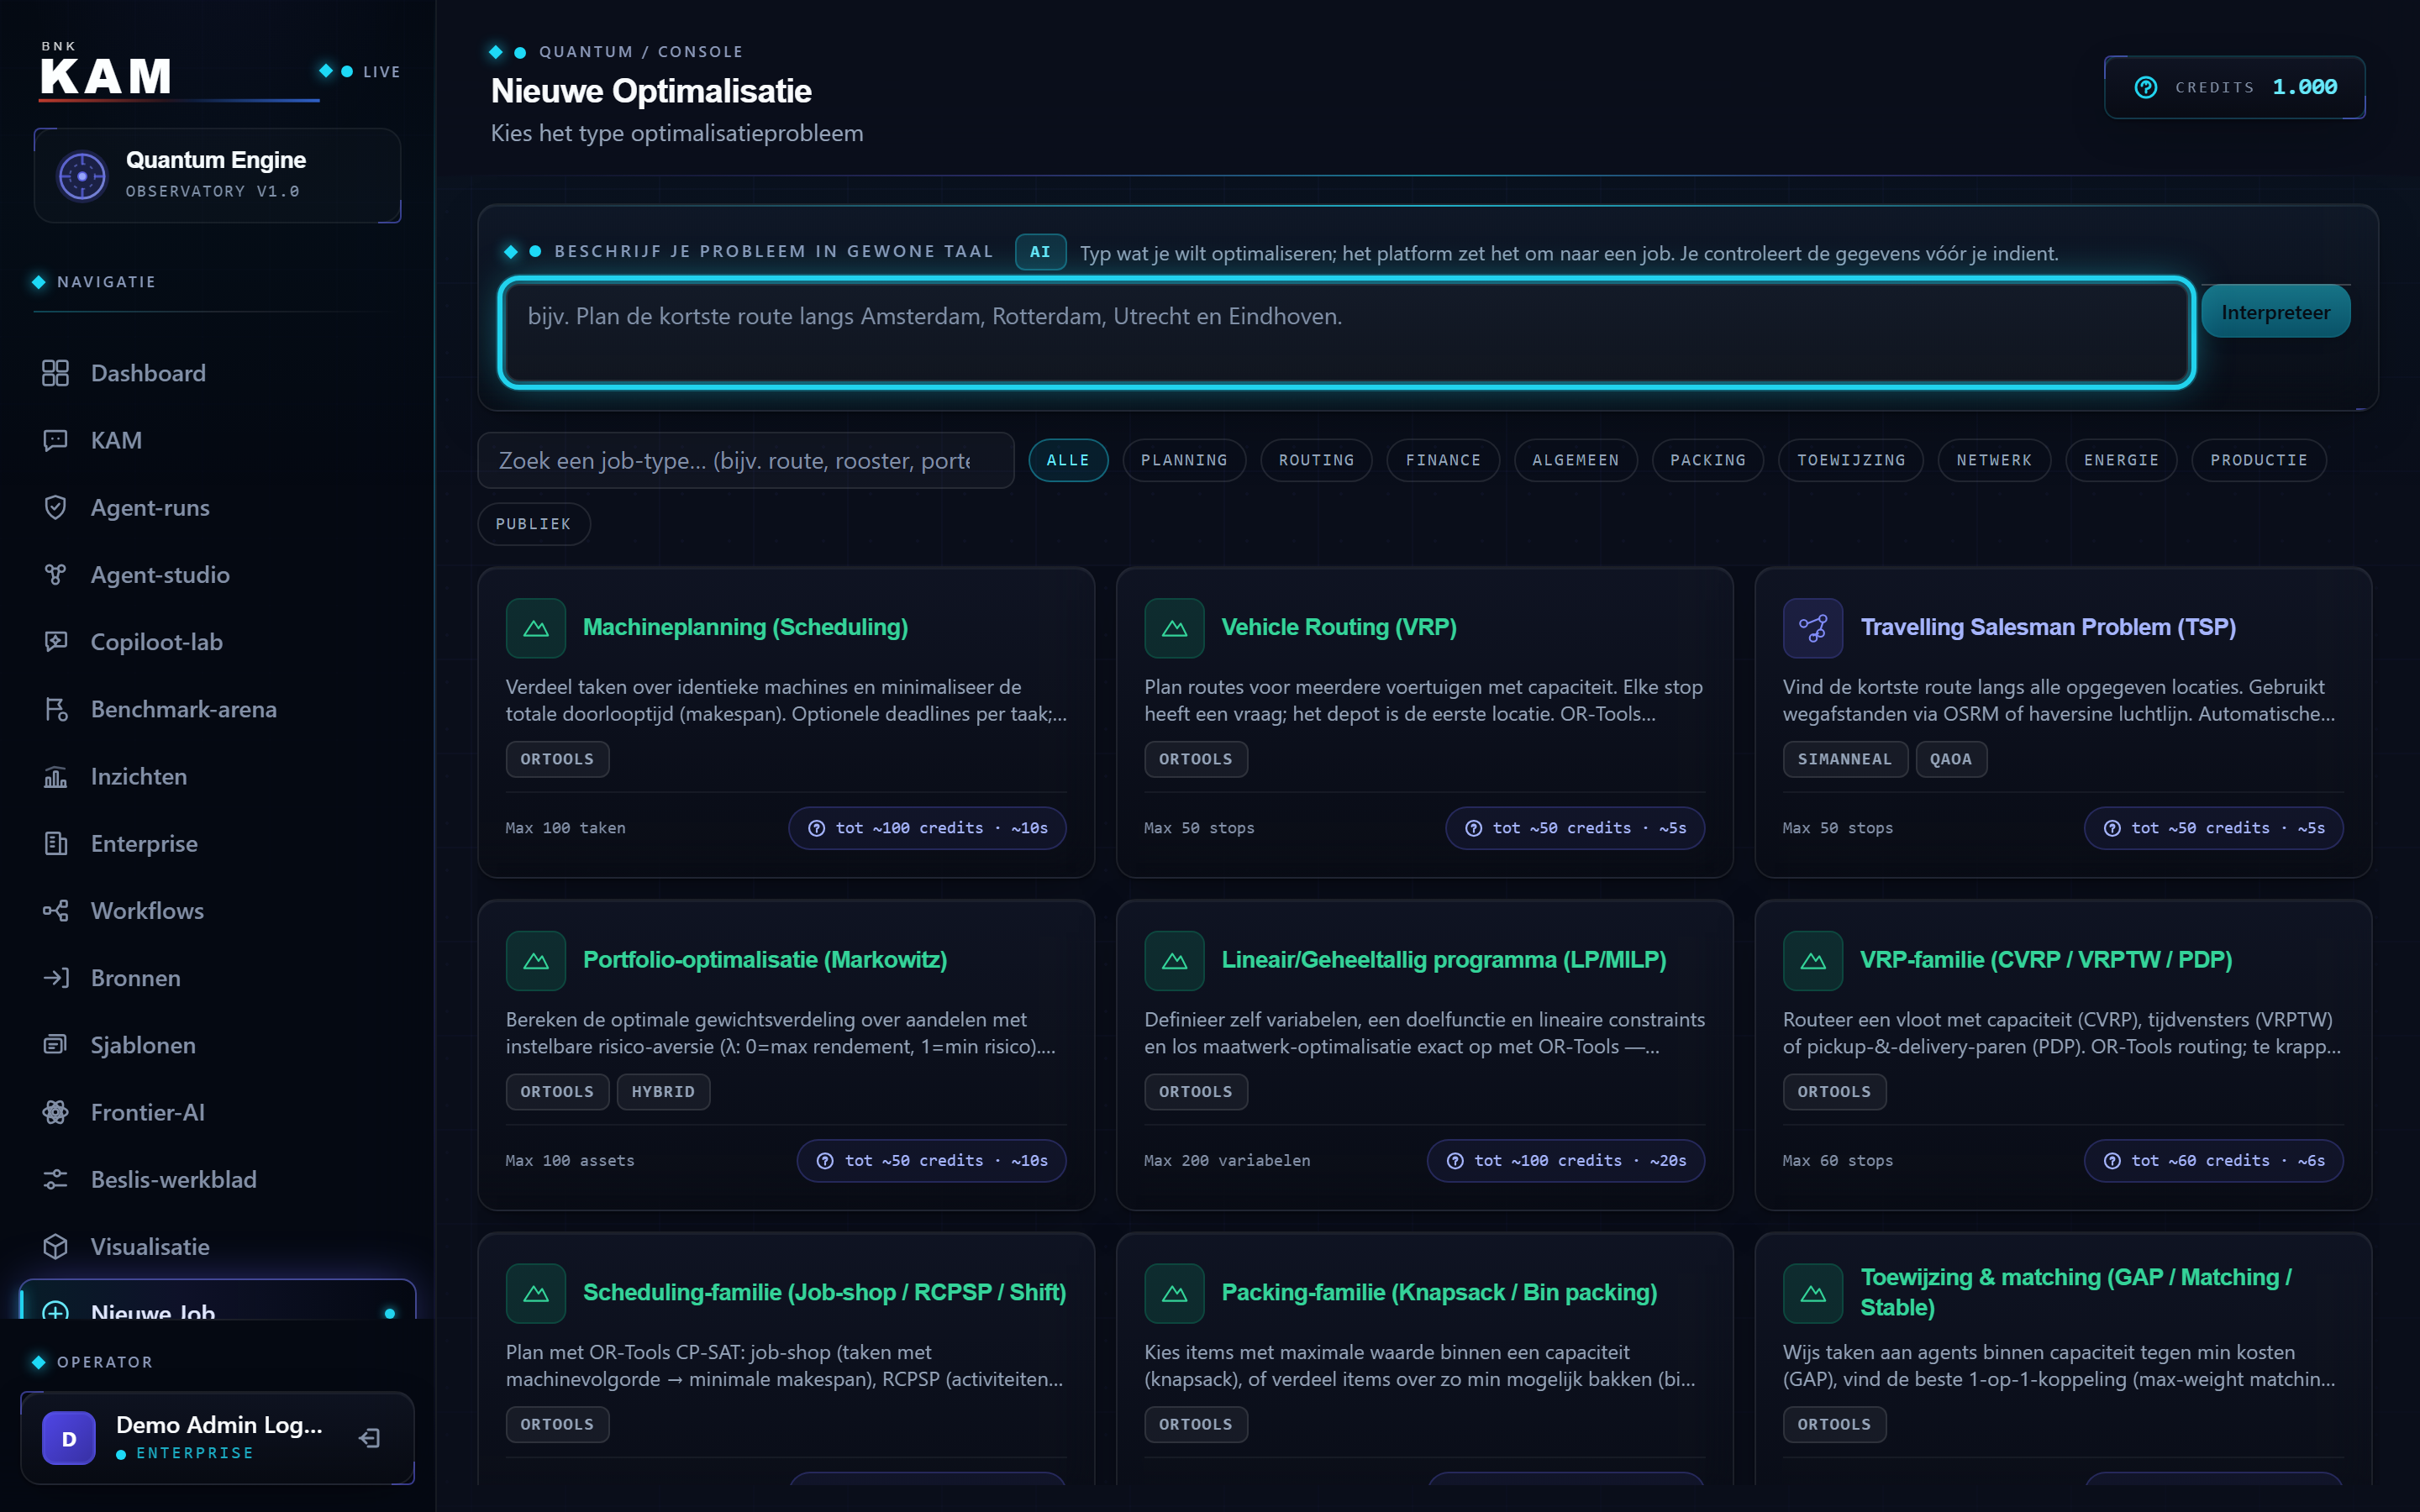Click the credits badge showing 1.000
The image size is (2420, 1512).
pos(2234,87)
